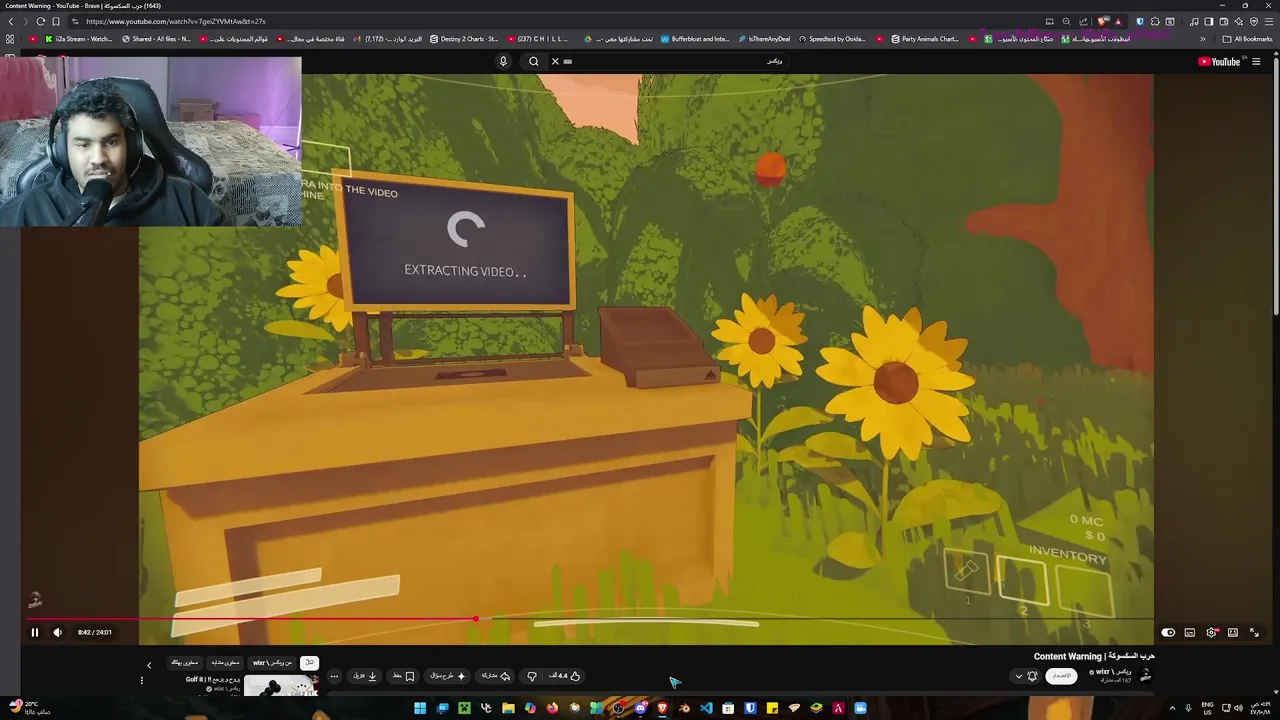This screenshot has width=1280, height=720.
Task: Click the white subscribe button
Action: point(1061,676)
